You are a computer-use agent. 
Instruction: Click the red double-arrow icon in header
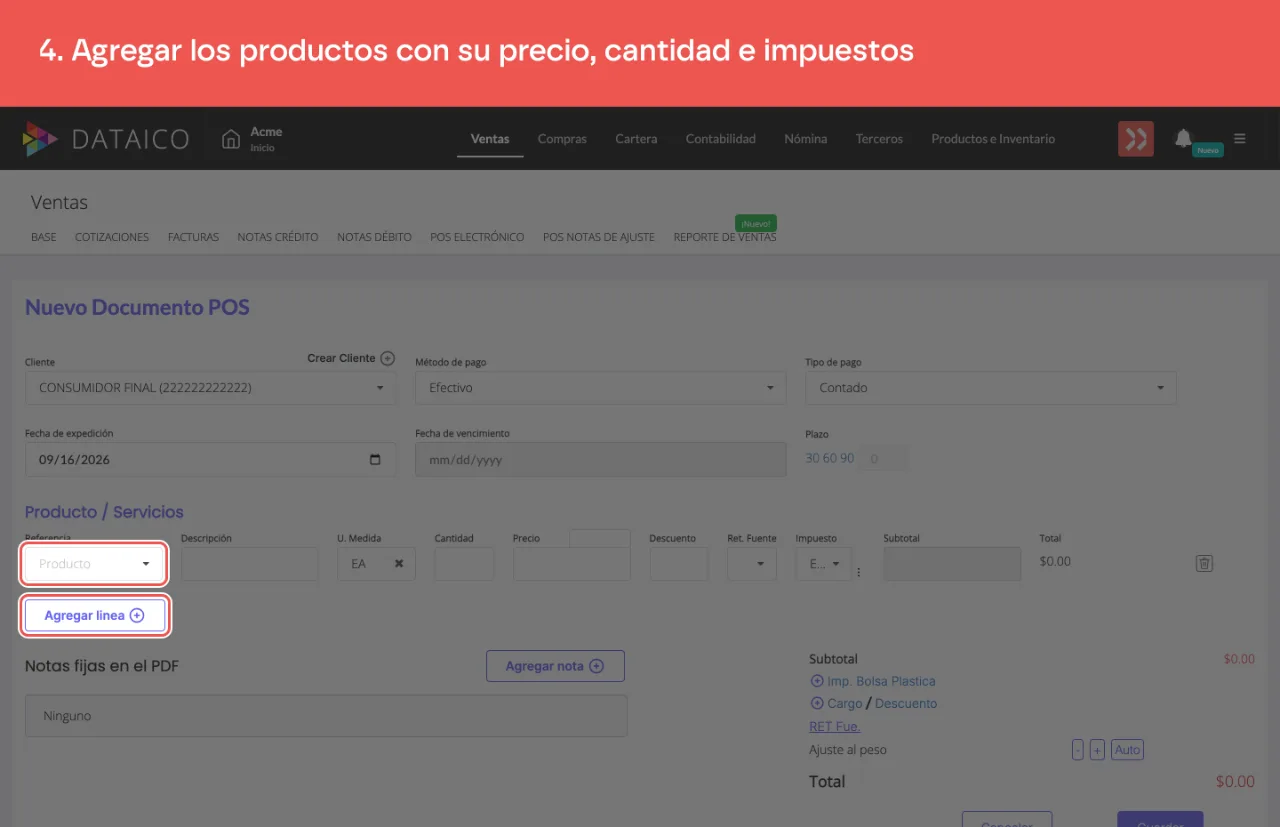point(1135,139)
